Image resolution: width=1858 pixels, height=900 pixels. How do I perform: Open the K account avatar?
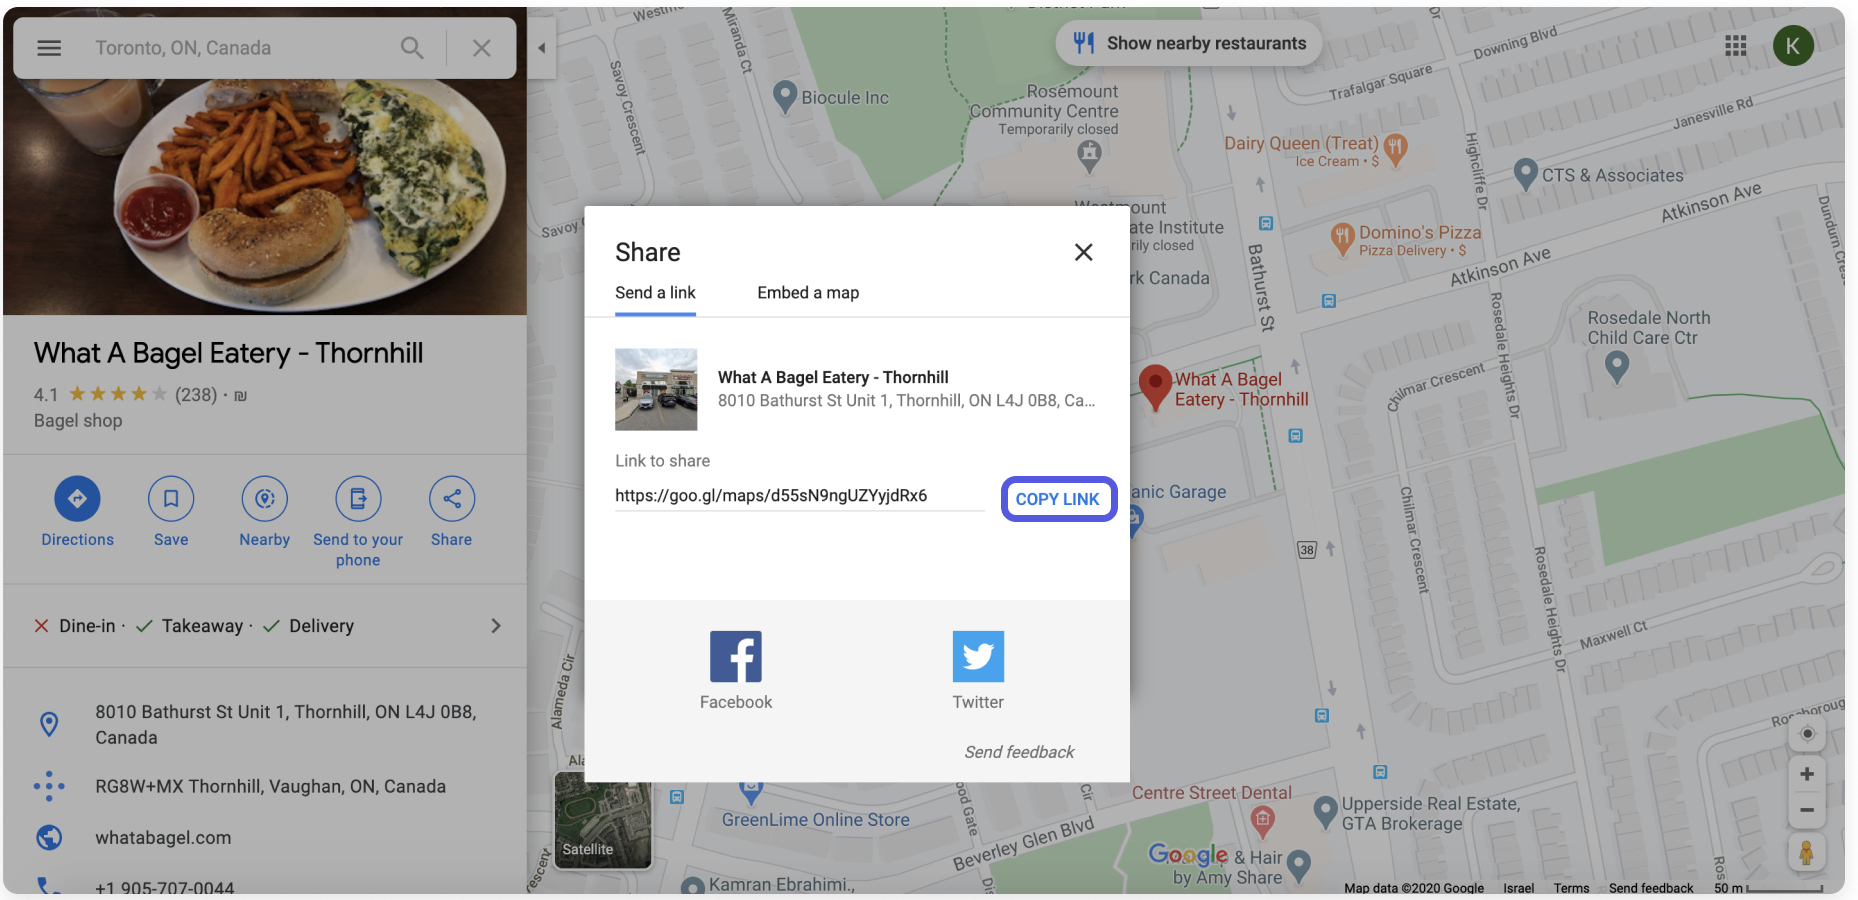1793,45
